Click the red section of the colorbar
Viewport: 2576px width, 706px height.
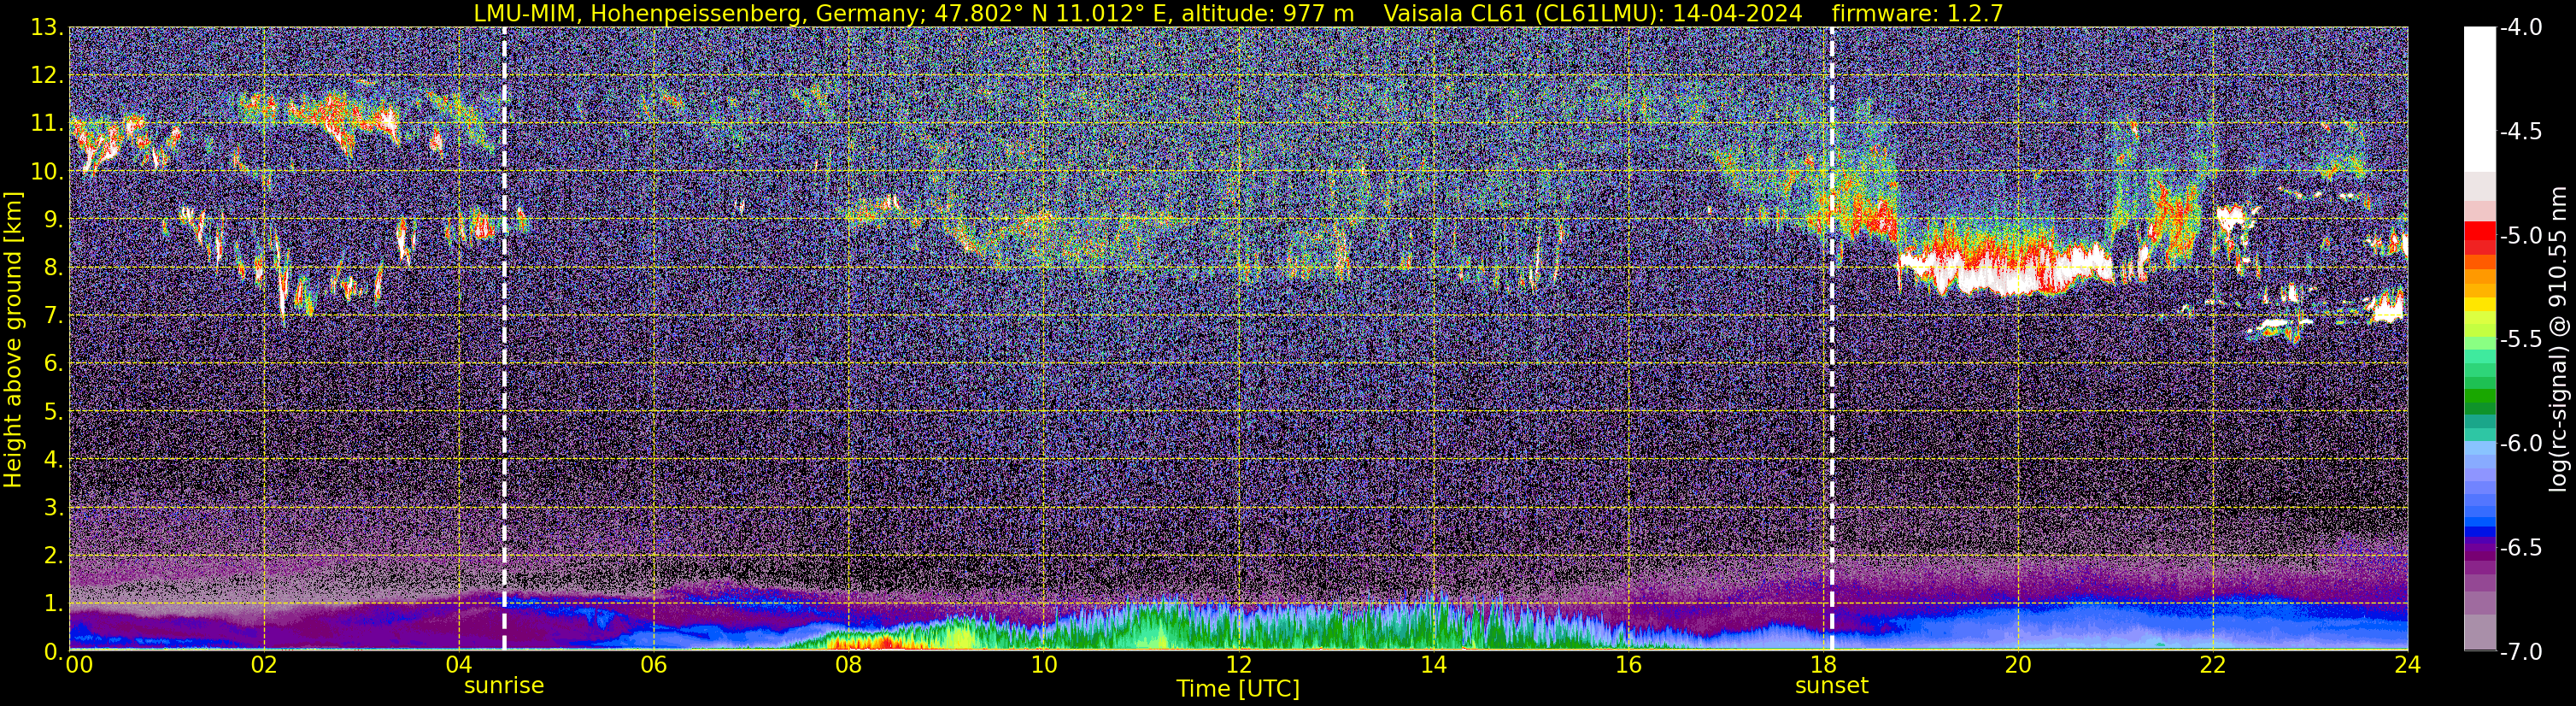pyautogui.click(x=2479, y=238)
